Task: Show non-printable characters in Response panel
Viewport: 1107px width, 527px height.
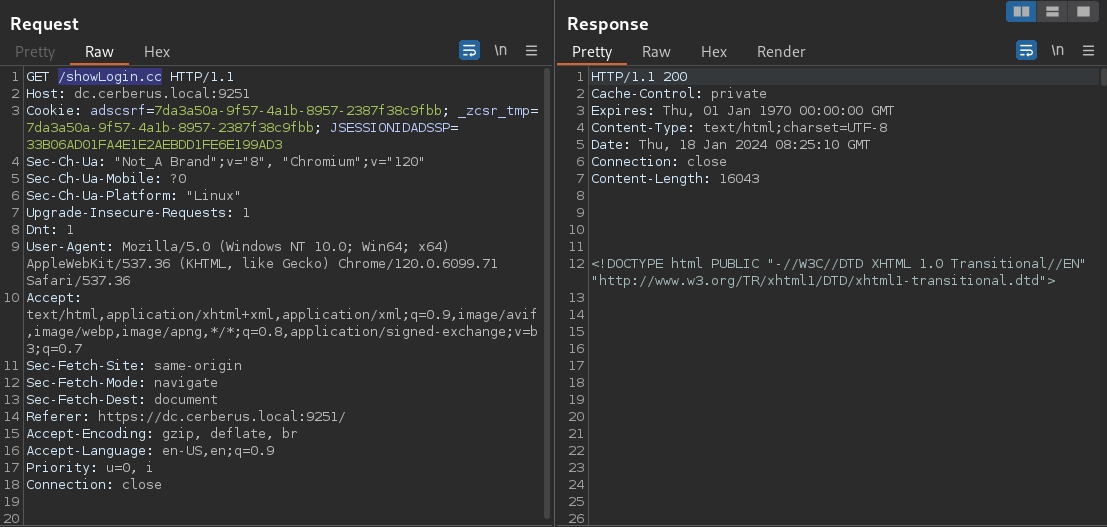Action: tap(1058, 50)
